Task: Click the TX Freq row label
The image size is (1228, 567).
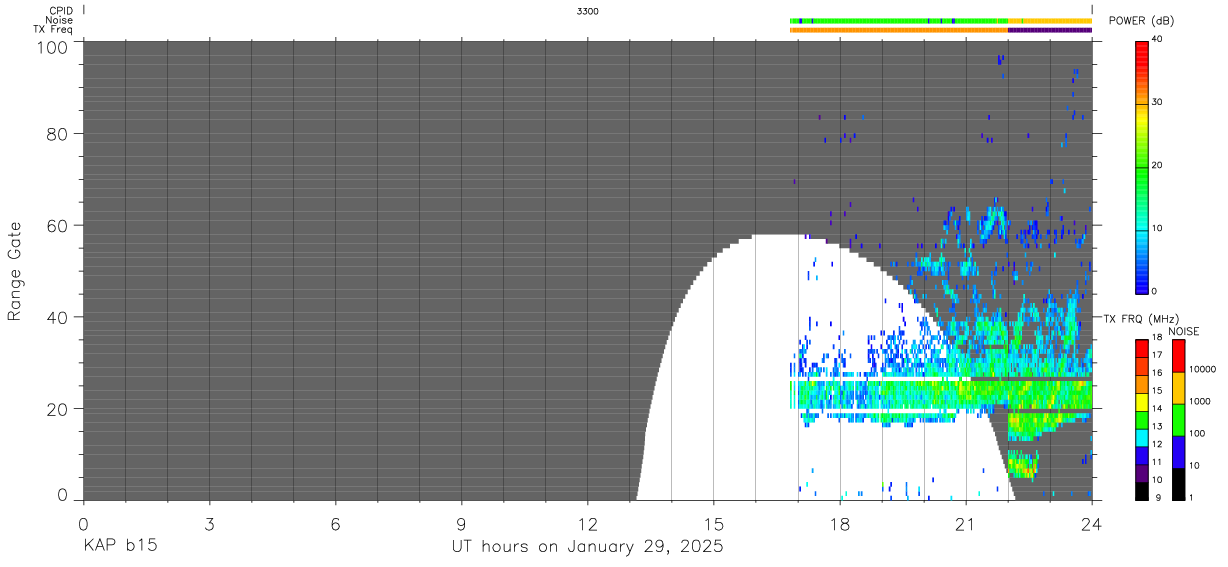Action: 54,30
